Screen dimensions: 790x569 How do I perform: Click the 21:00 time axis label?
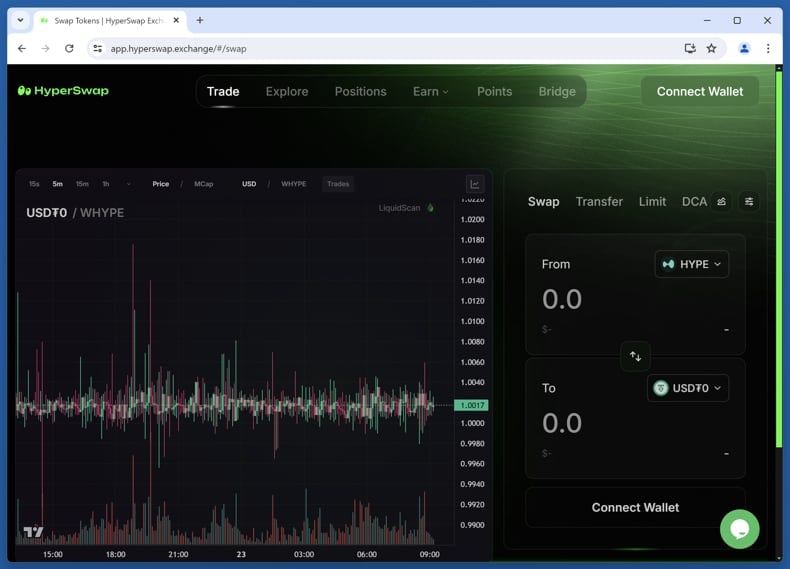[x=178, y=554]
